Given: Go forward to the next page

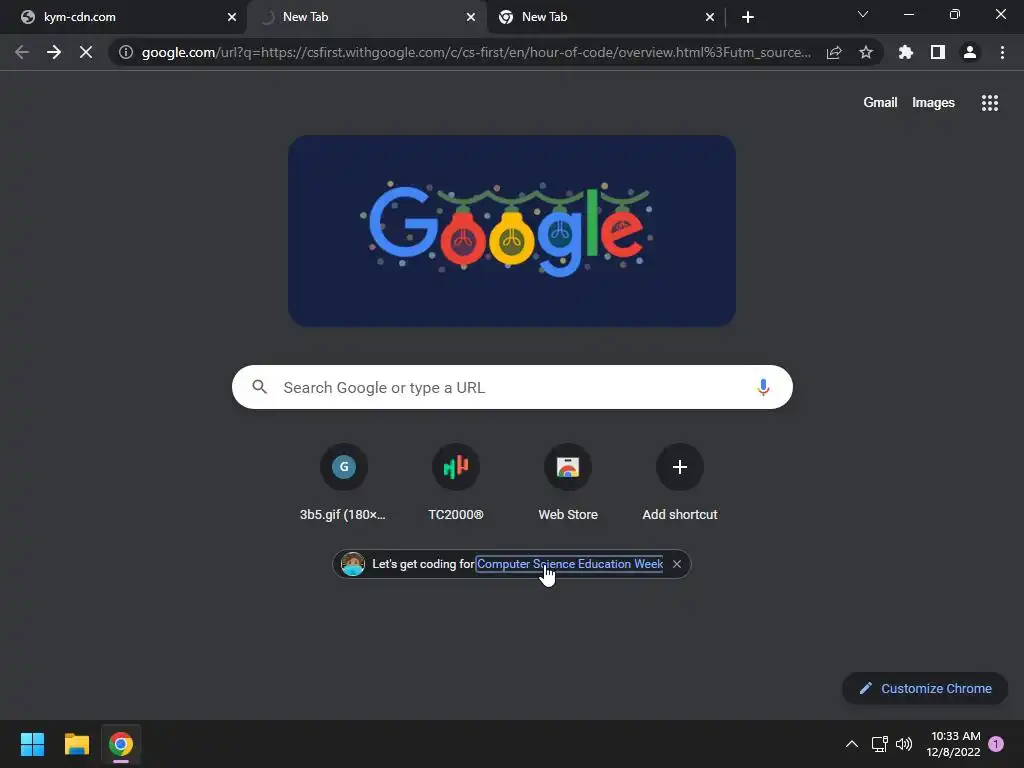Looking at the screenshot, I should pos(54,52).
